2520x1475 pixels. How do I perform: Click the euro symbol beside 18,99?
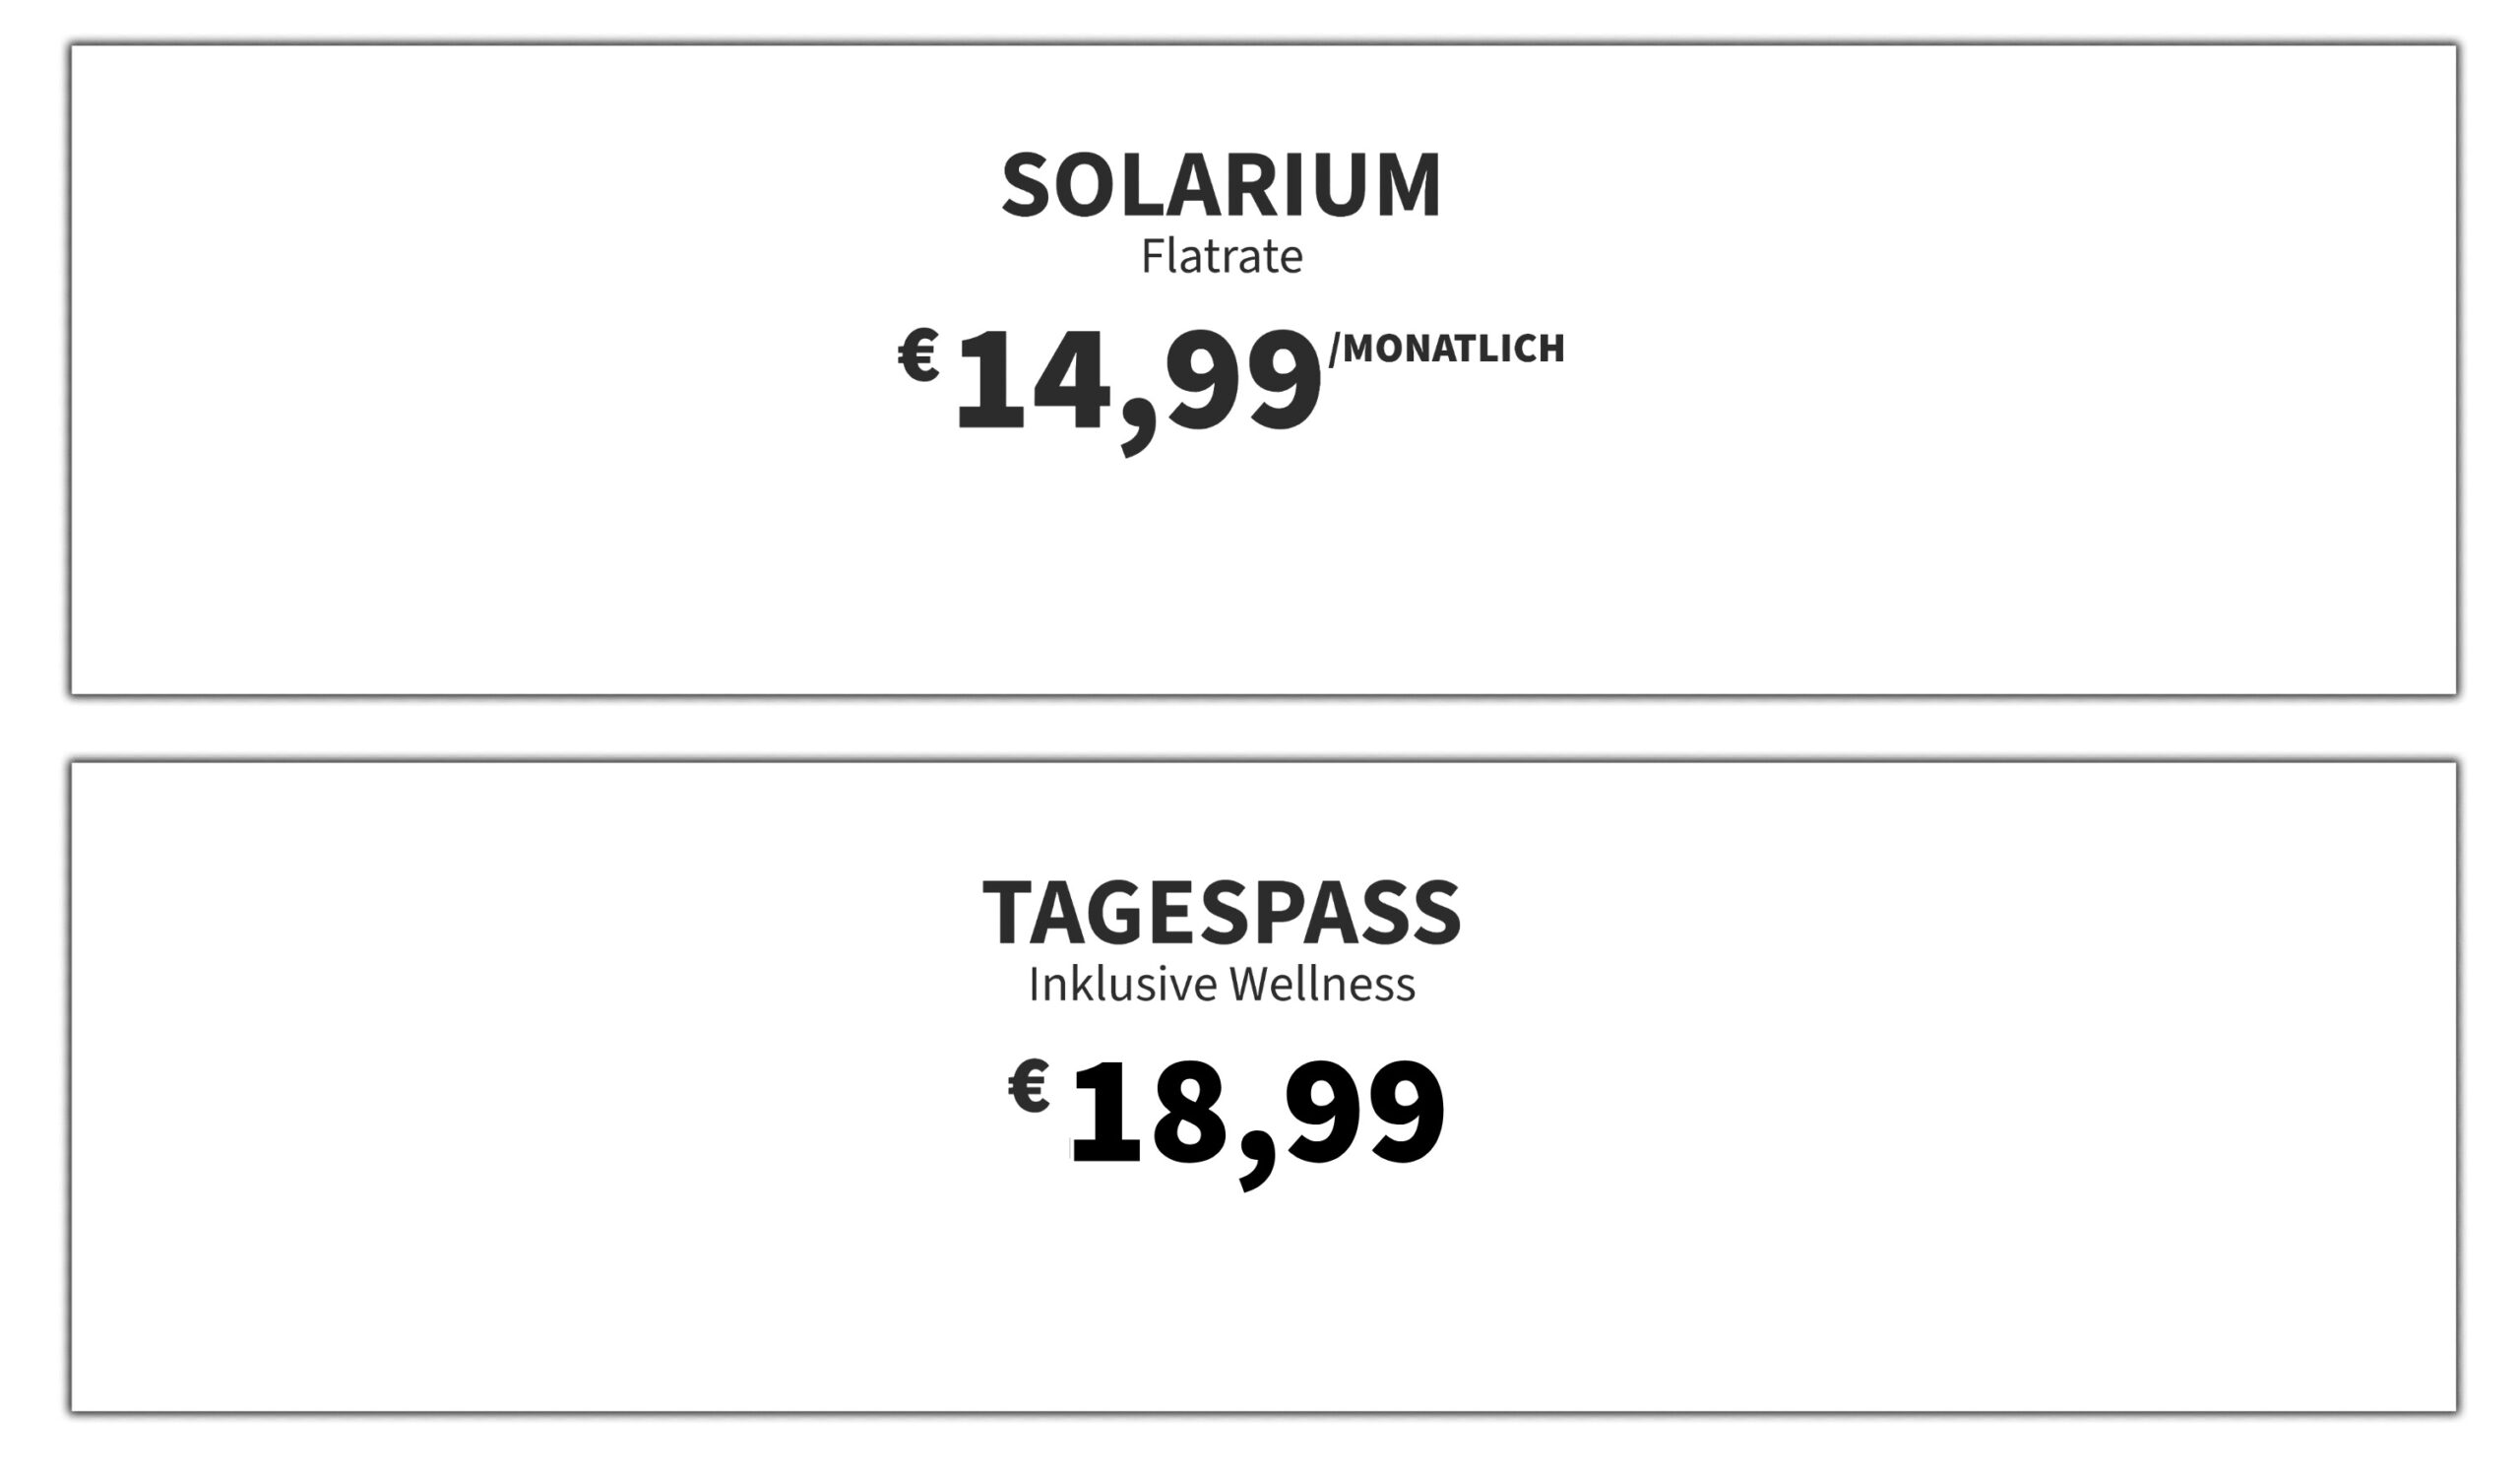click(x=1029, y=1086)
